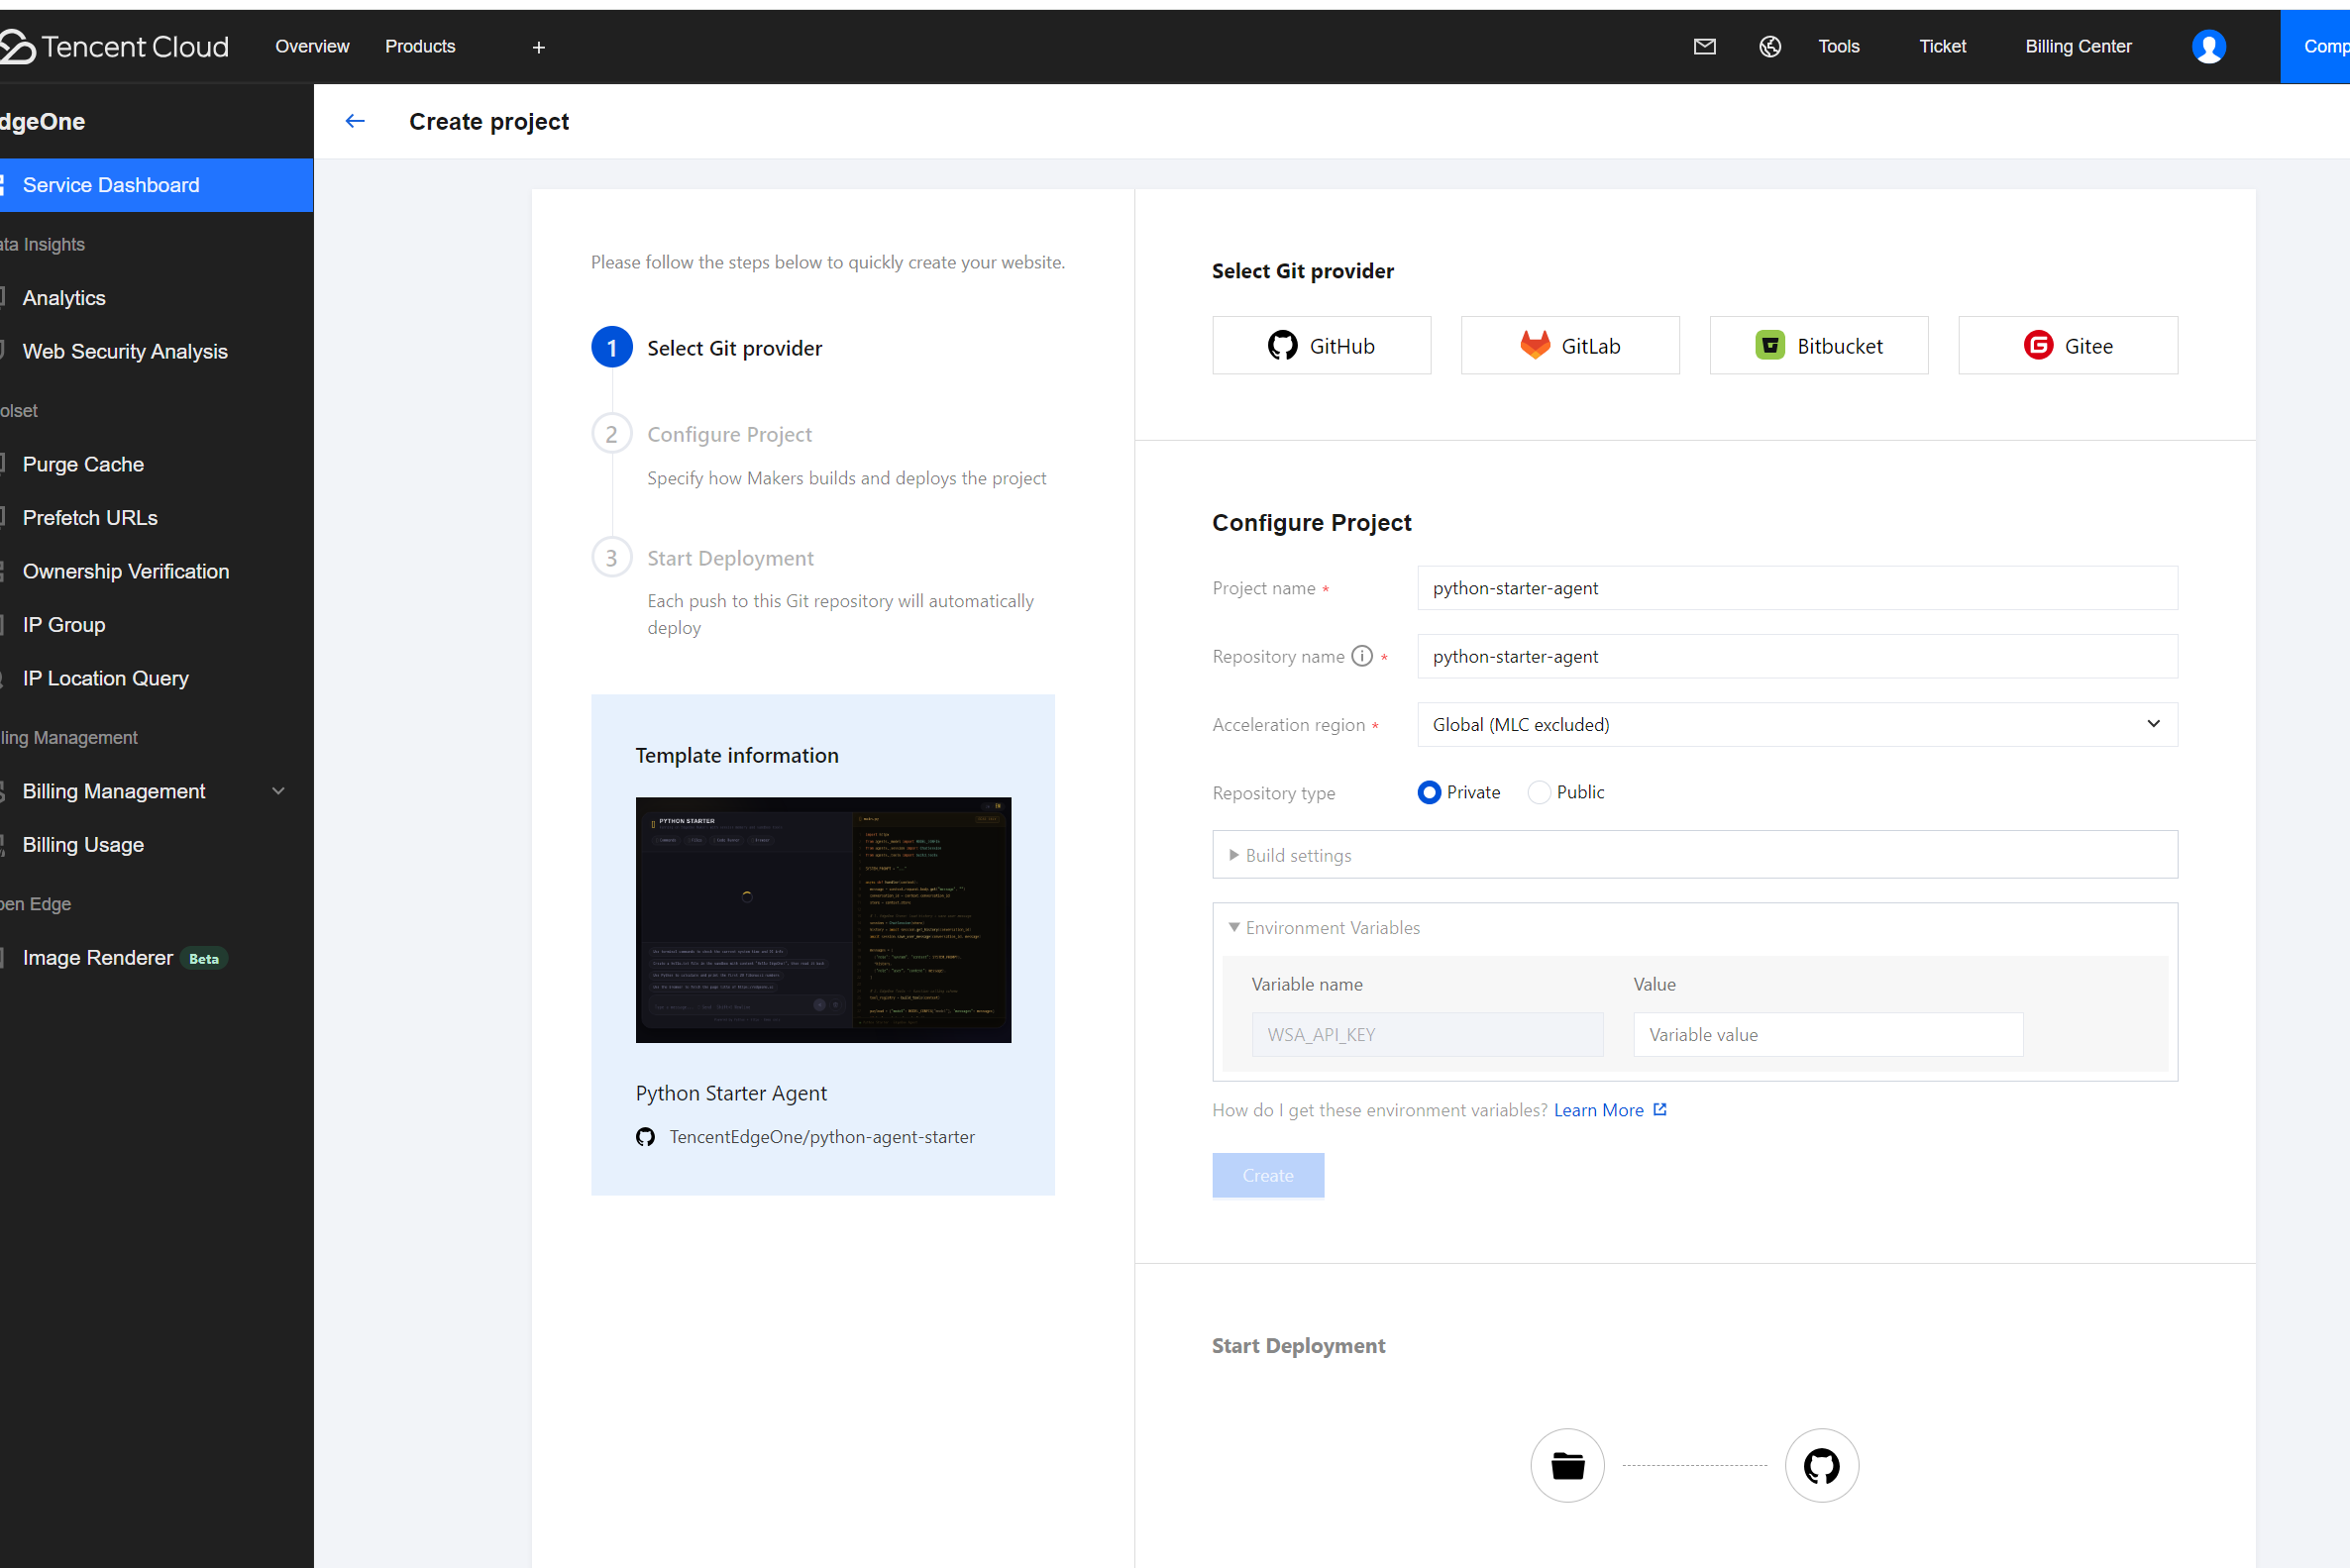Click the external link icon after Learn More

[1660, 1110]
